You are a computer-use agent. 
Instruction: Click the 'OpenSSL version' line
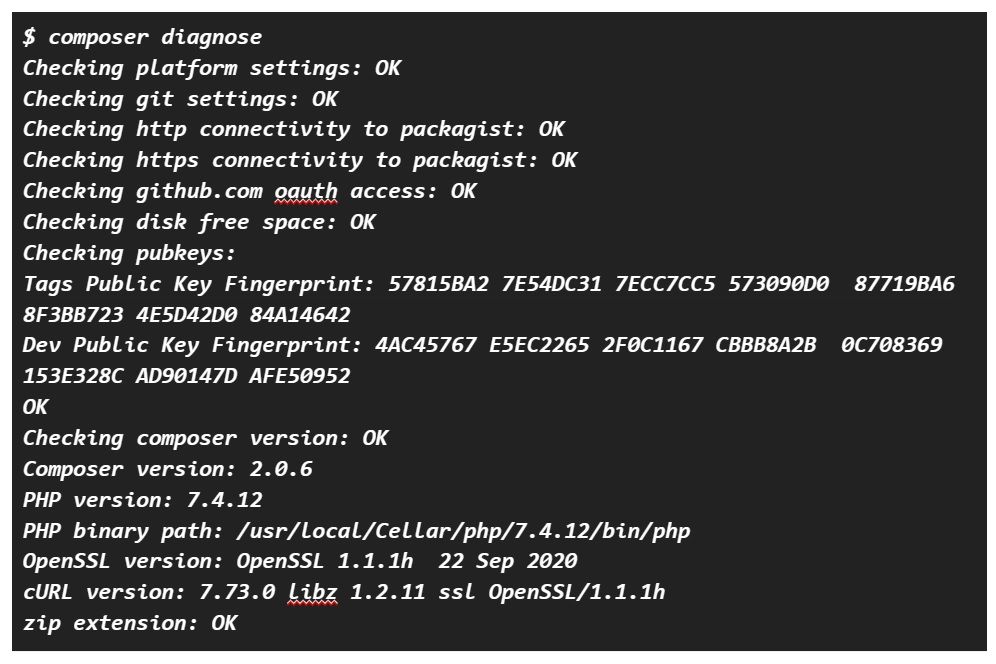(x=299, y=561)
